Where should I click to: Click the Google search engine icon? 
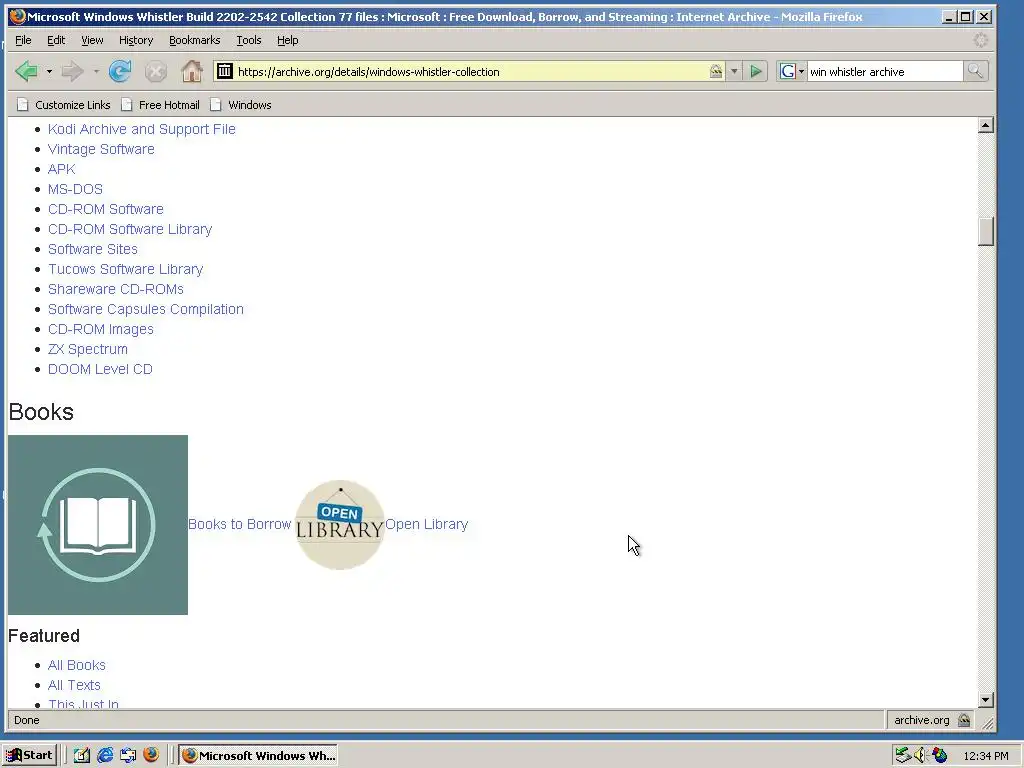[x=788, y=71]
